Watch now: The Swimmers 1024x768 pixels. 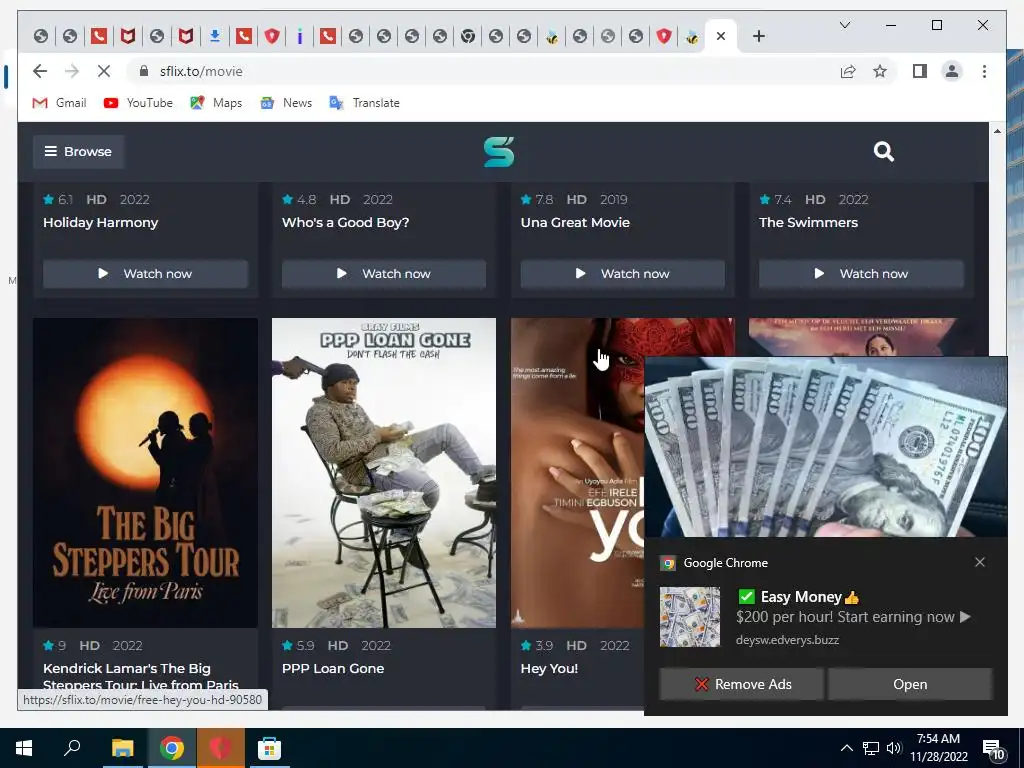click(861, 274)
